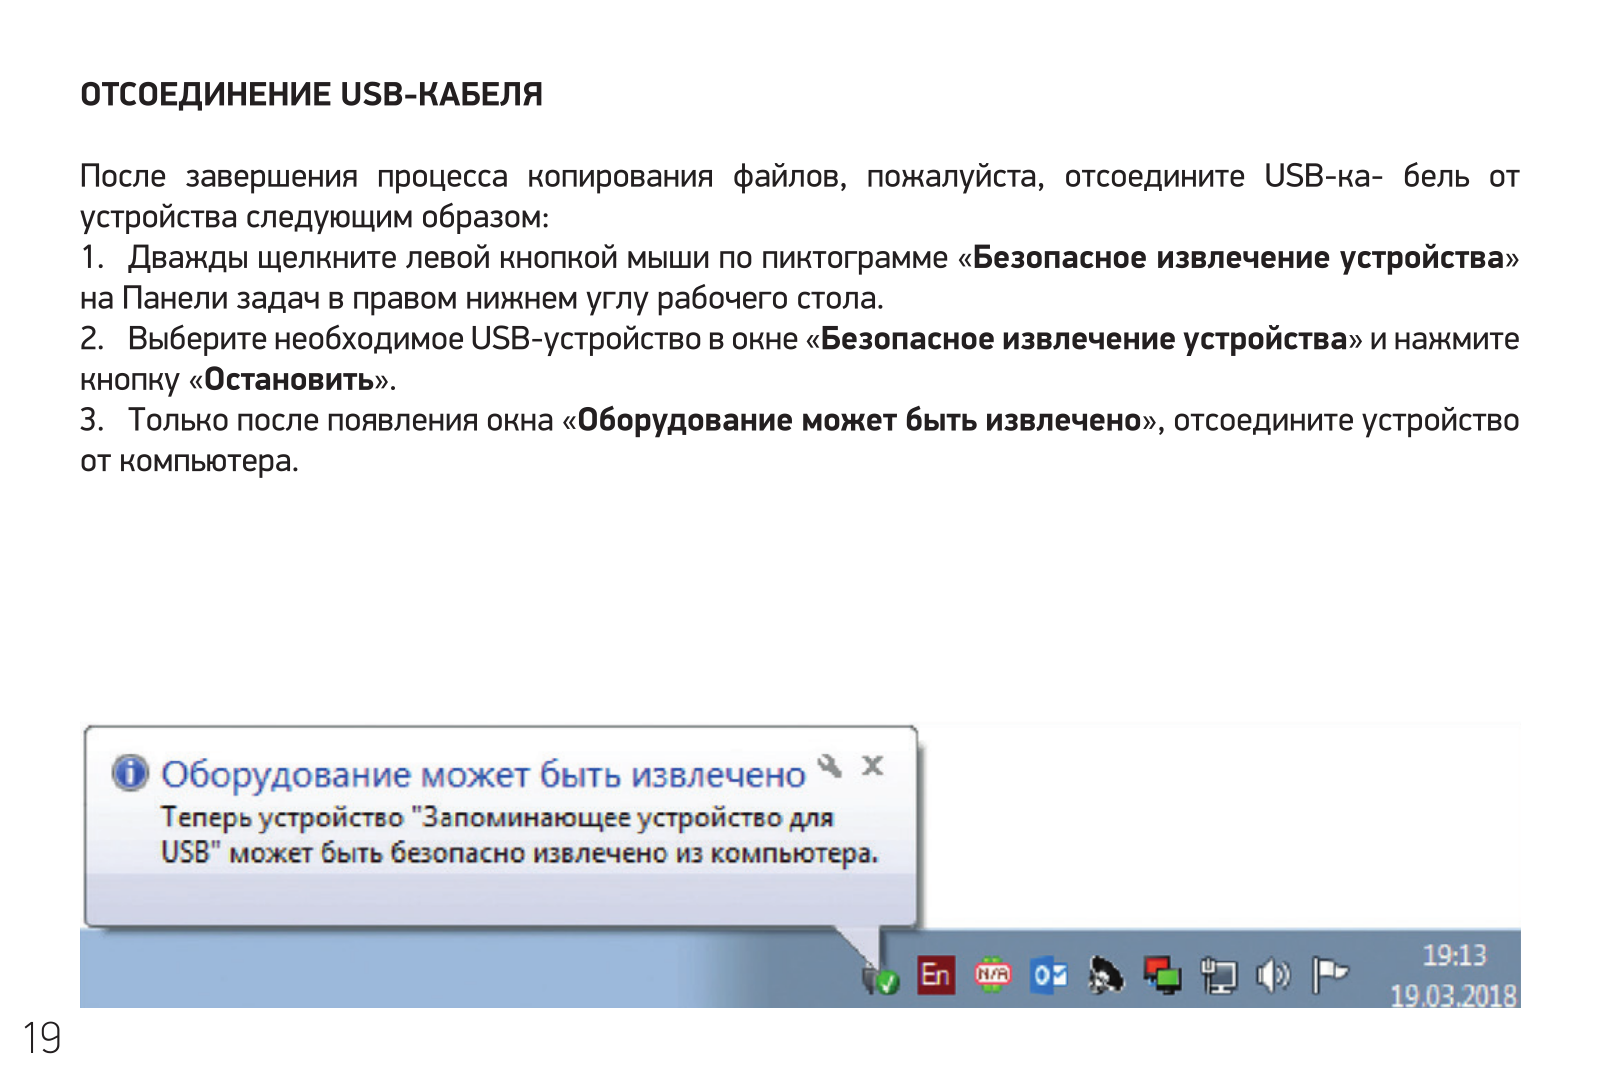Image resolution: width=1600 pixels, height=1088 pixels.
Task: Click the heading 'ОТСОЕДИНЕНИЕ USB-КАБЕЛЯ'
Action: pos(311,95)
